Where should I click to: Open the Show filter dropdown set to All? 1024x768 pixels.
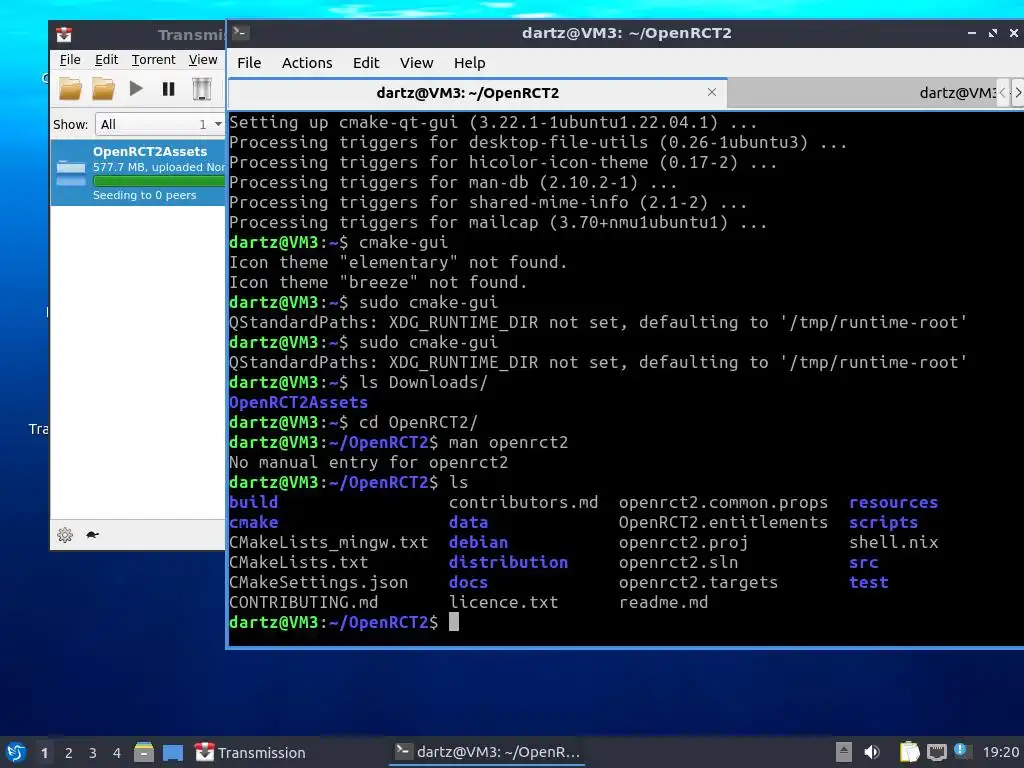tap(159, 124)
